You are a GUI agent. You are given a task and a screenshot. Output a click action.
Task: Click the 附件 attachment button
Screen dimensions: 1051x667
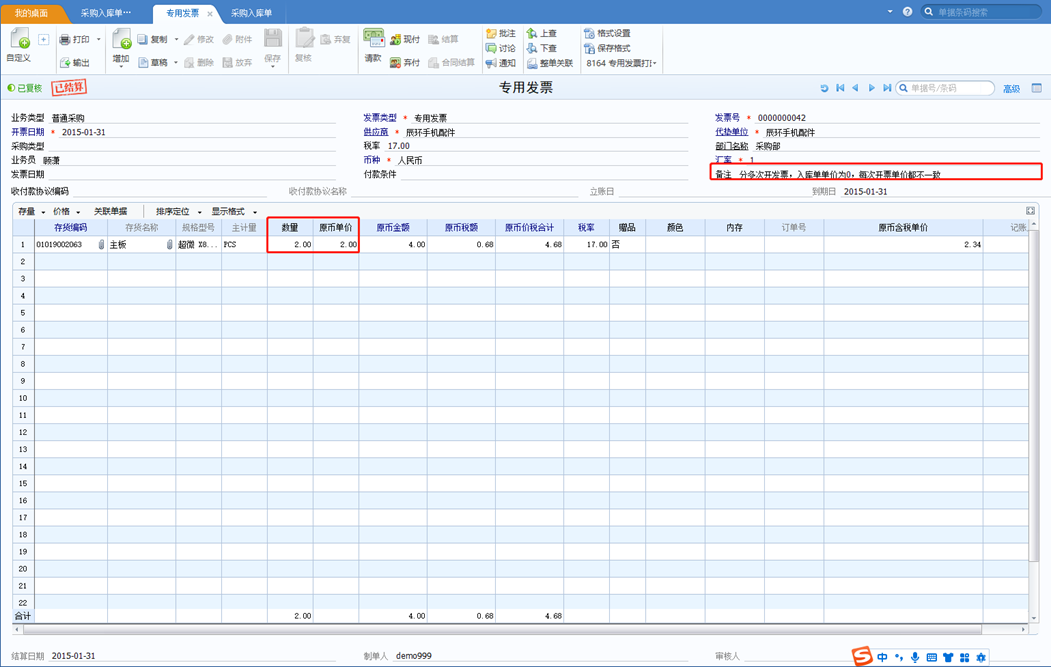tap(237, 40)
